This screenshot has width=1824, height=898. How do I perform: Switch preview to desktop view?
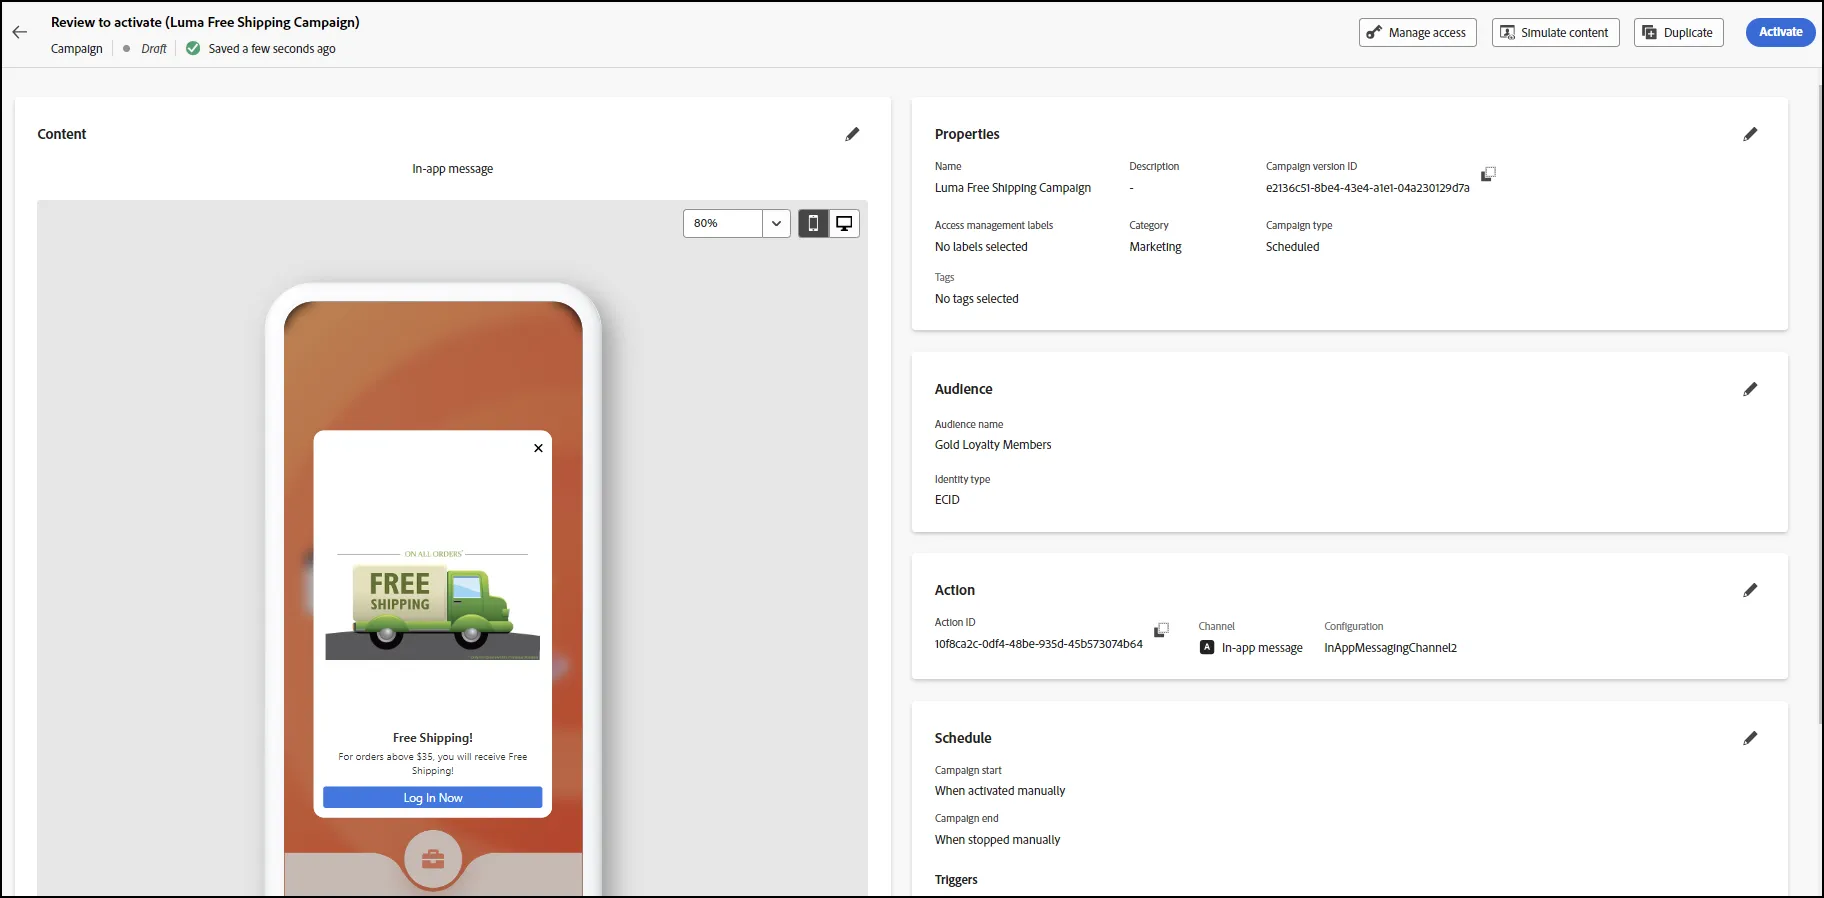pyautogui.click(x=844, y=223)
